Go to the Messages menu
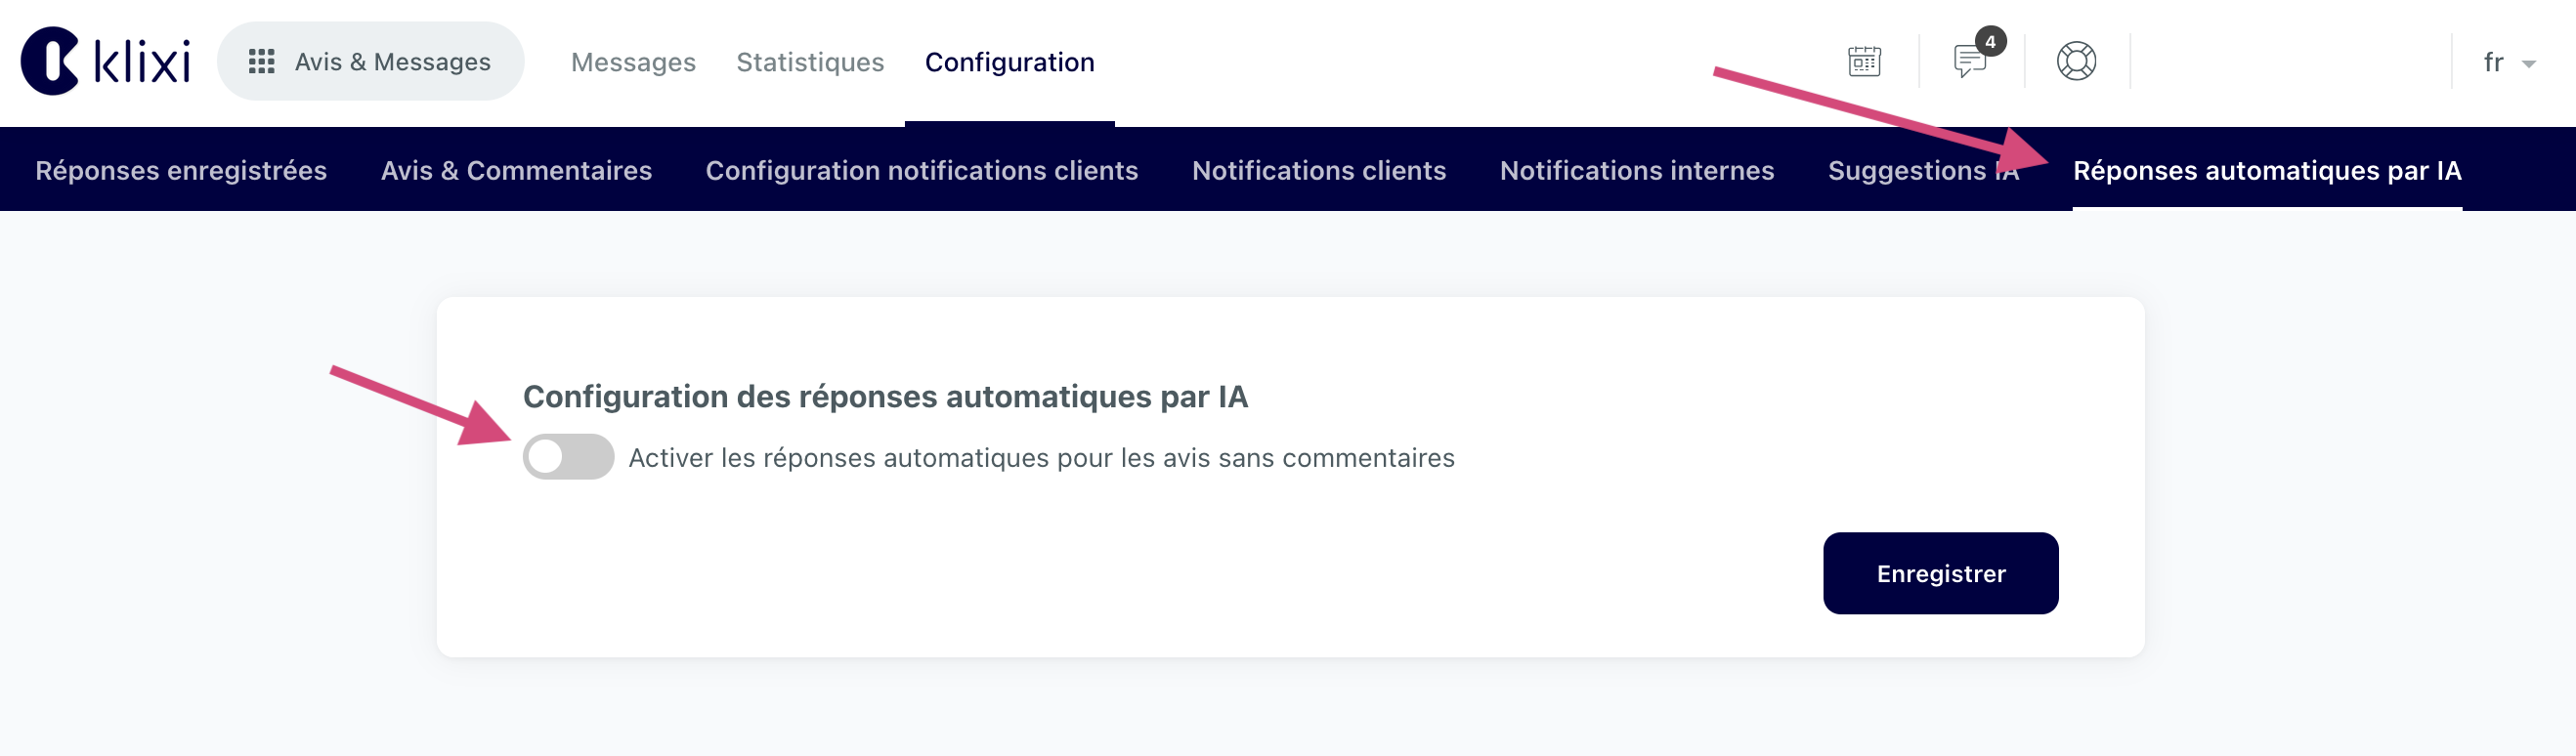 [x=633, y=62]
